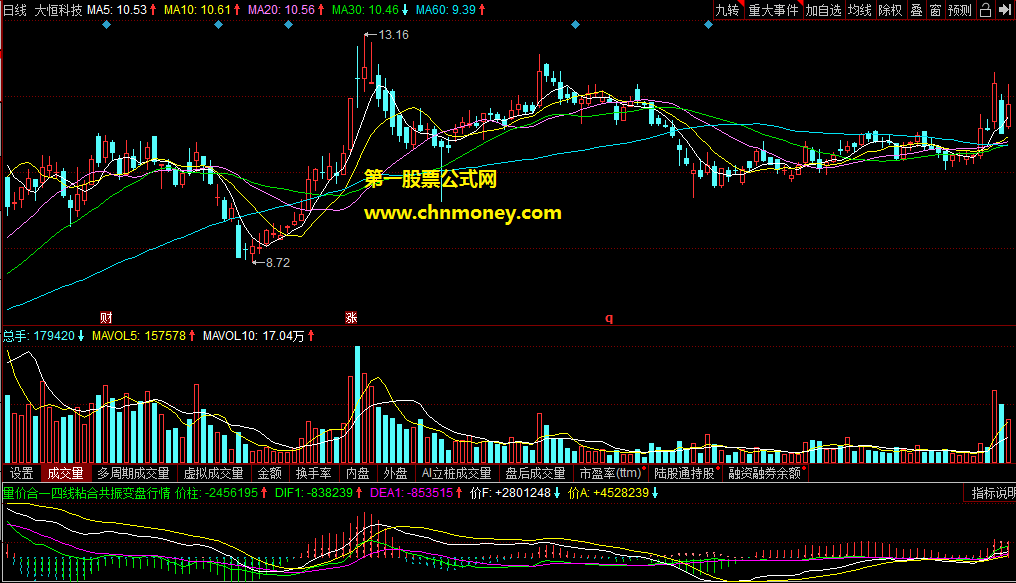This screenshot has width=1016, height=583.
Task: Switch to AI立桩成交量 tab
Action: (x=457, y=474)
